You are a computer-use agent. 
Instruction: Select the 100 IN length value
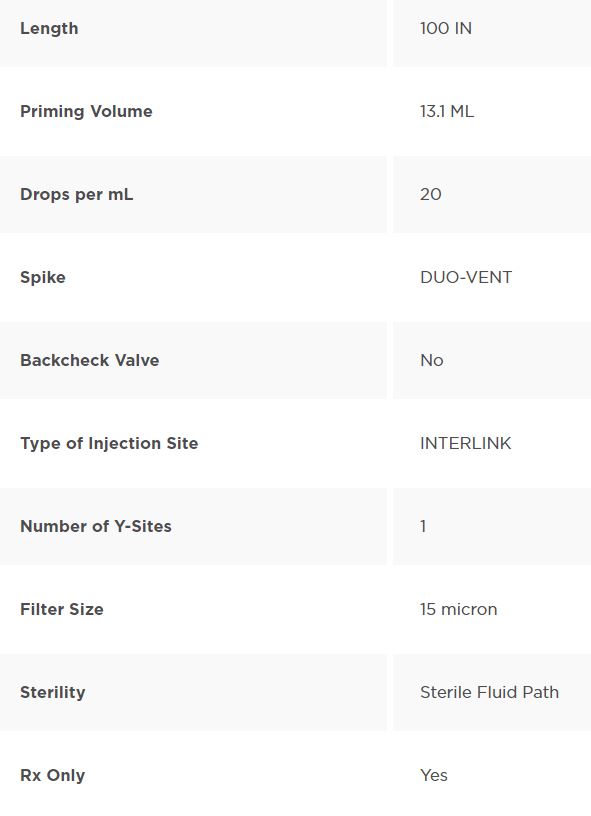pyautogui.click(x=446, y=28)
